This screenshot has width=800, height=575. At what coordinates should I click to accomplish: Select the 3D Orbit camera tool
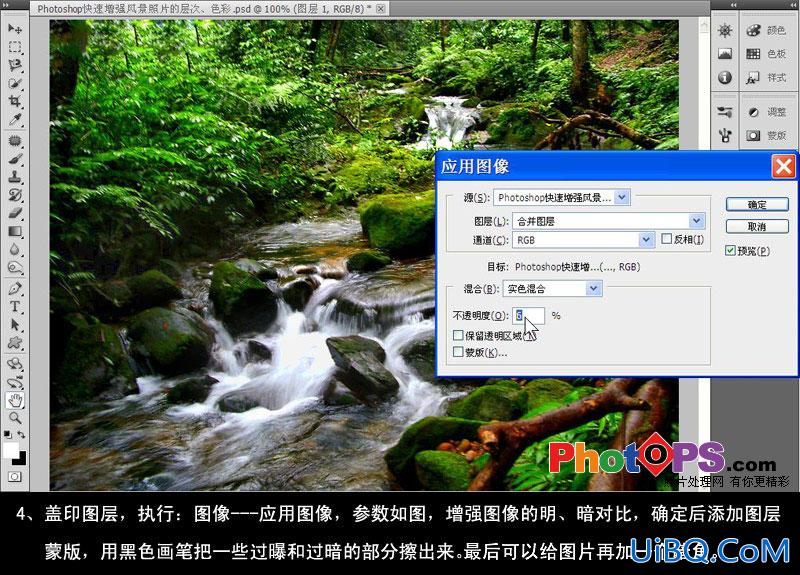(x=14, y=382)
